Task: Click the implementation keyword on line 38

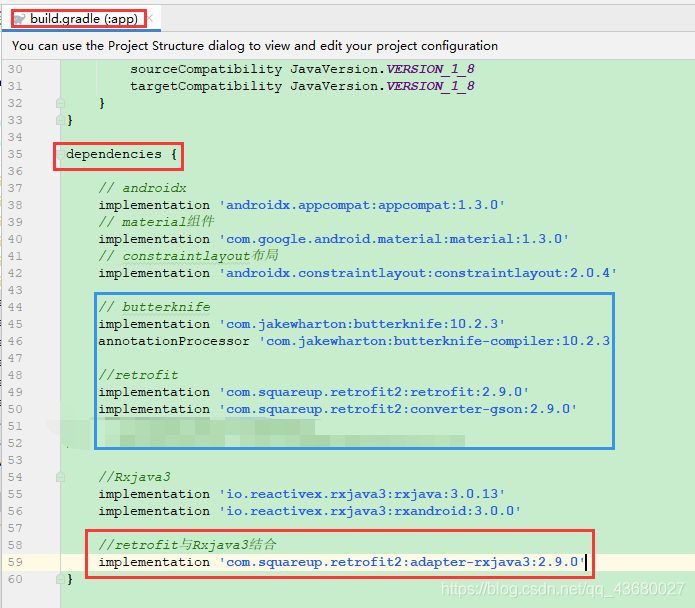Action: click(x=154, y=205)
